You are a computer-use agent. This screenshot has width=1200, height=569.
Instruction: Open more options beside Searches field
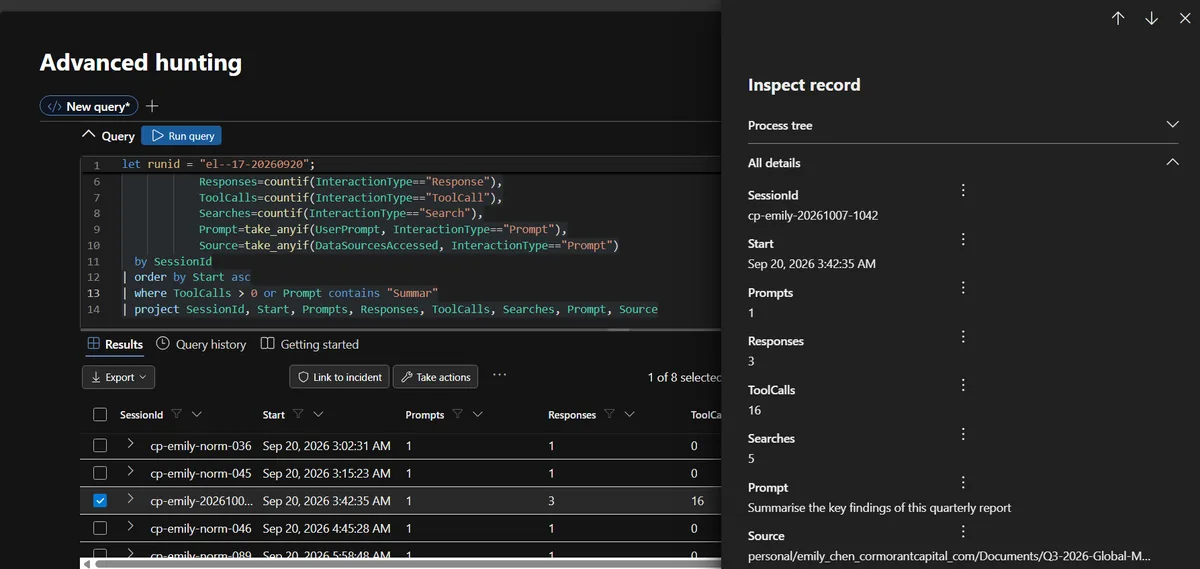(x=963, y=433)
